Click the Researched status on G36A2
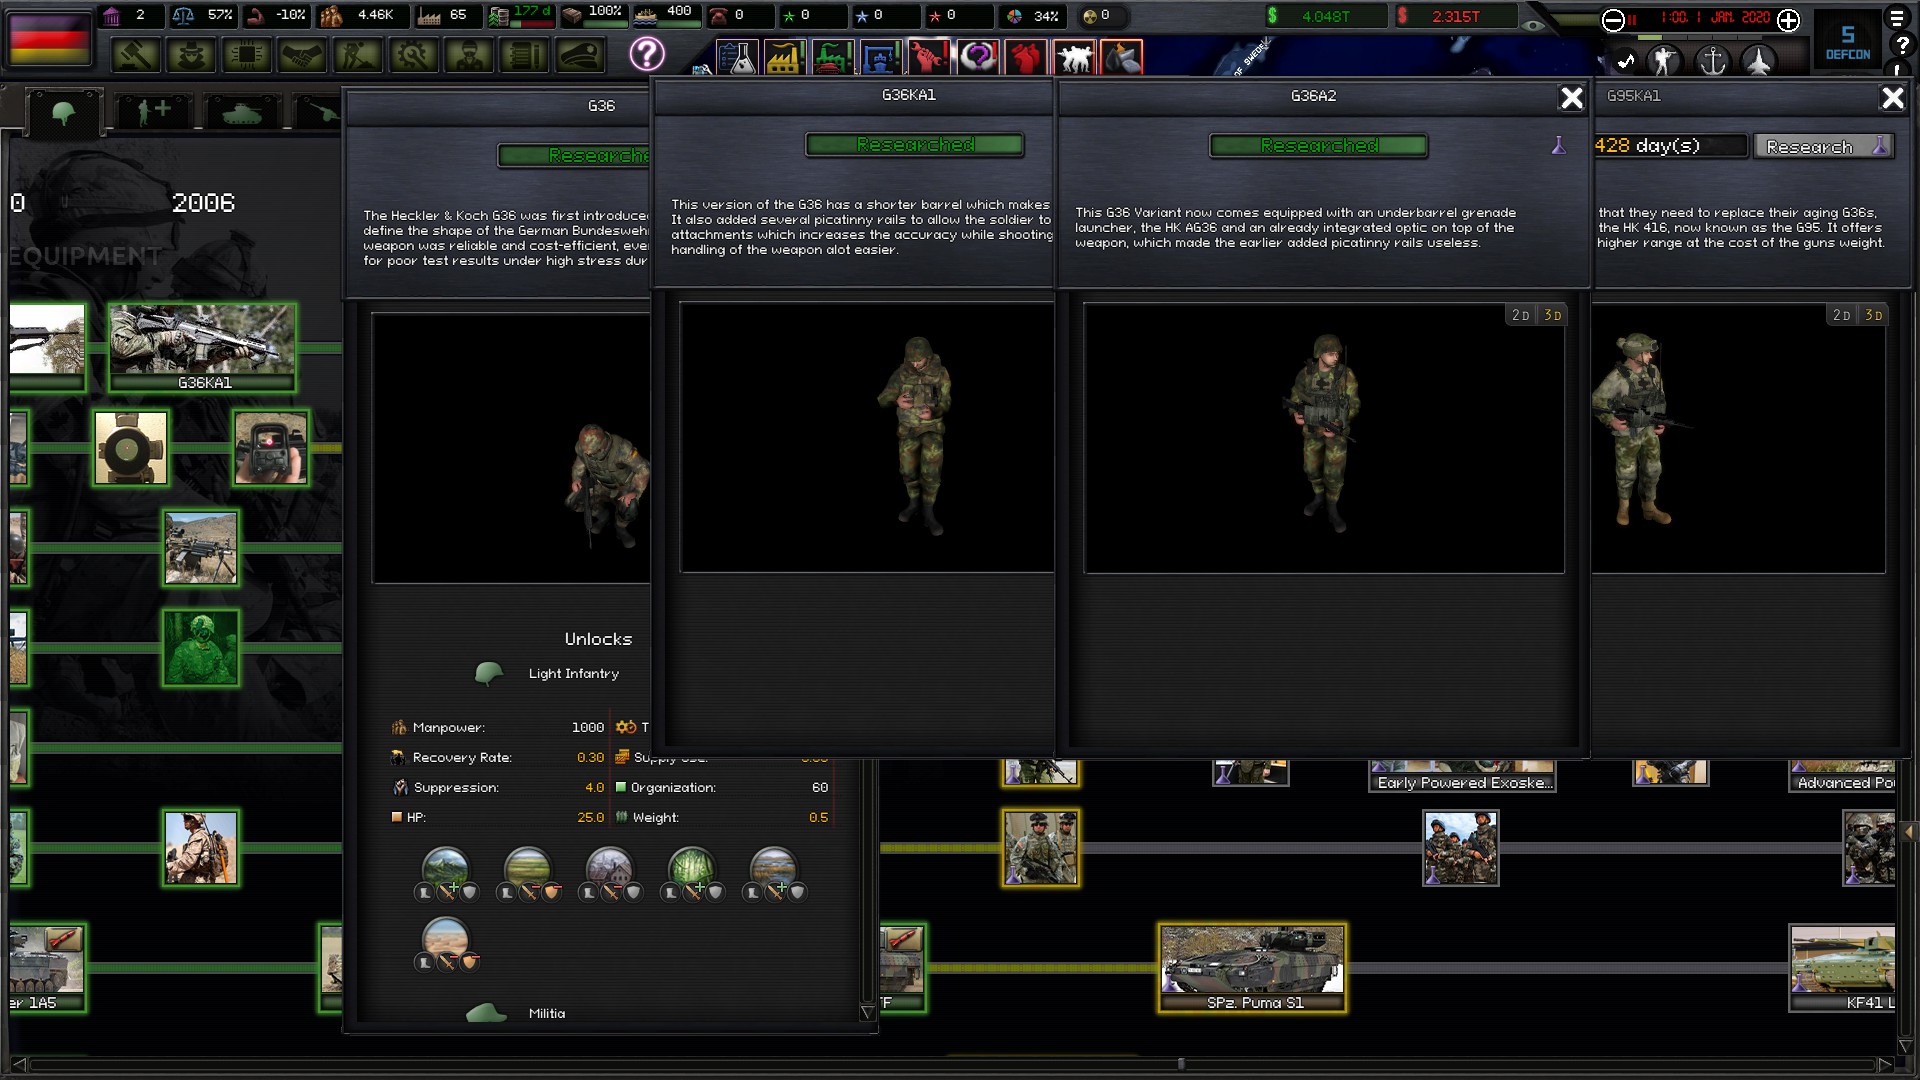 tap(1319, 146)
